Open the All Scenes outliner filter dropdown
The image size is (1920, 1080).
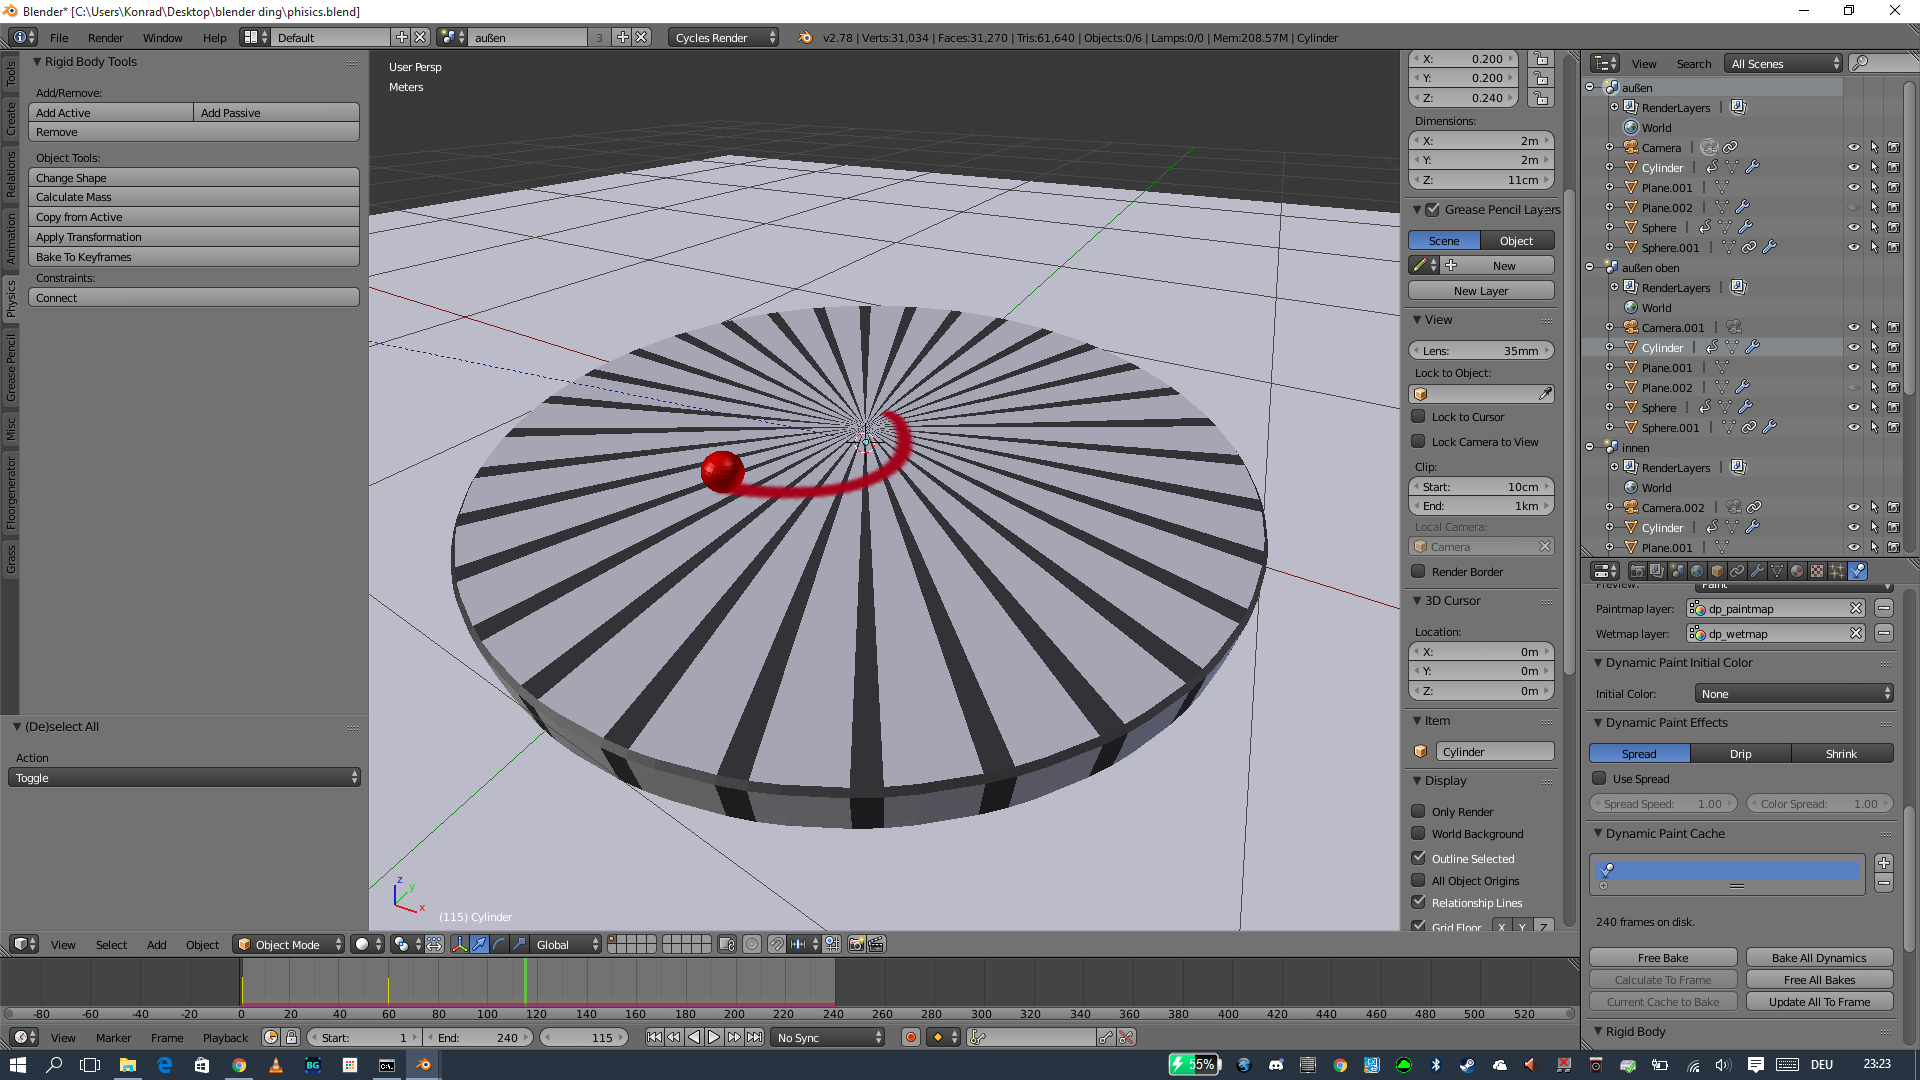pos(1783,63)
